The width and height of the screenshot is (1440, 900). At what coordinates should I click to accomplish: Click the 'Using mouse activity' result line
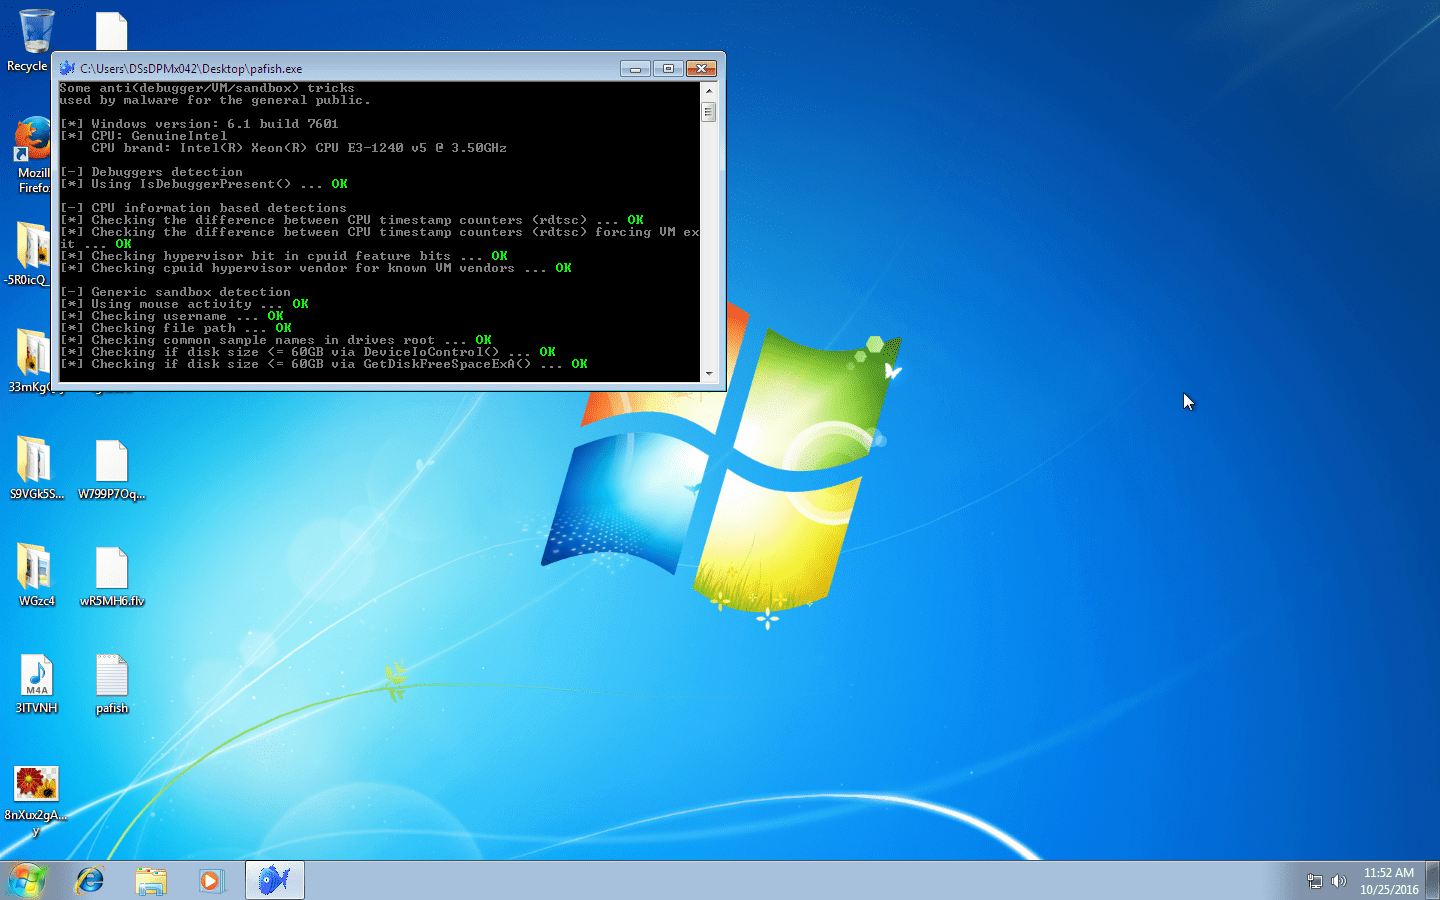tap(184, 304)
